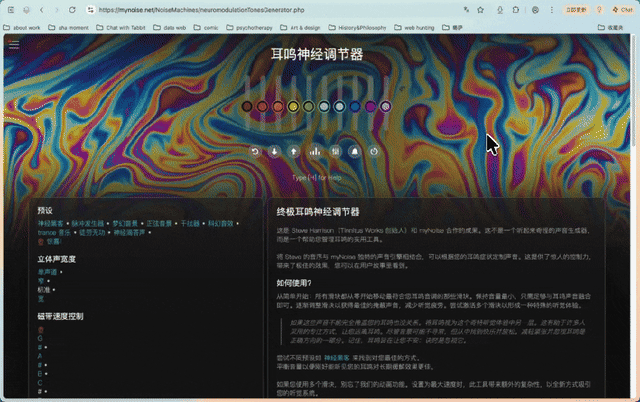Open the about work bookmark folder
The width and height of the screenshot is (640, 402).
tap(22, 28)
